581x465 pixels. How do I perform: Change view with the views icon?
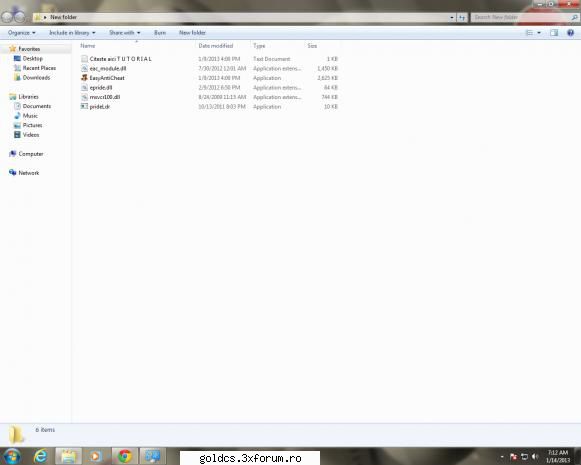529,33
